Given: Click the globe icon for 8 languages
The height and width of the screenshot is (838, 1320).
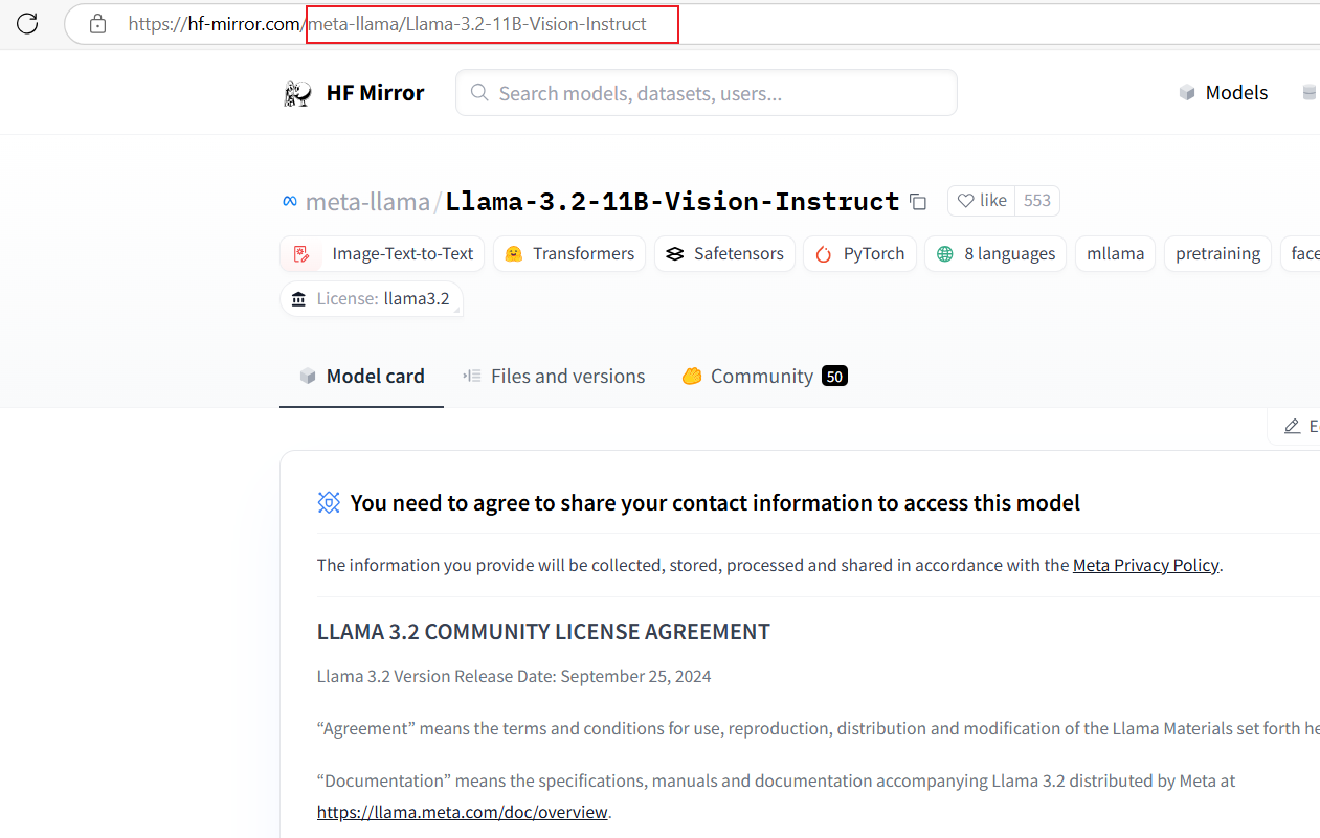Looking at the screenshot, I should 945,254.
